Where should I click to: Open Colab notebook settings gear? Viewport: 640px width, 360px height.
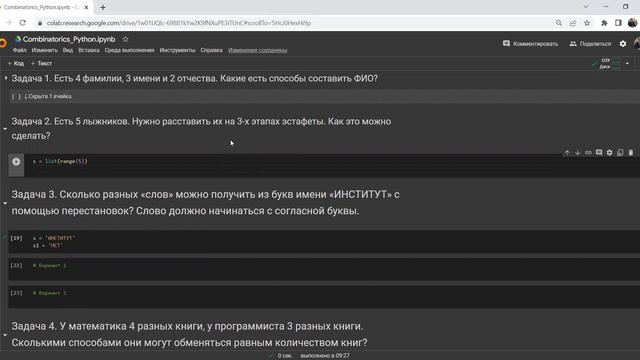(x=623, y=44)
